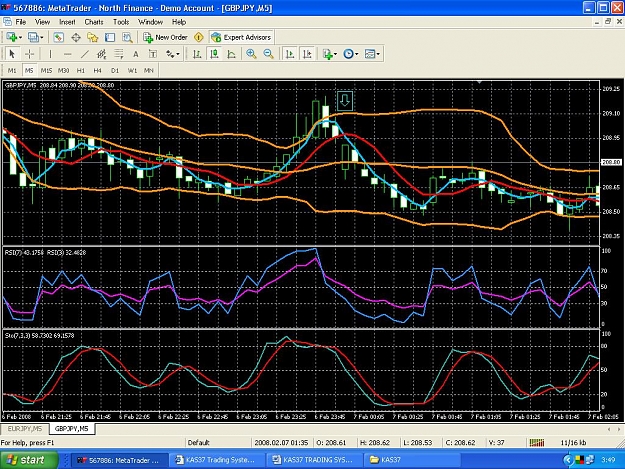
Task: Open the Window menu
Action: [150, 22]
